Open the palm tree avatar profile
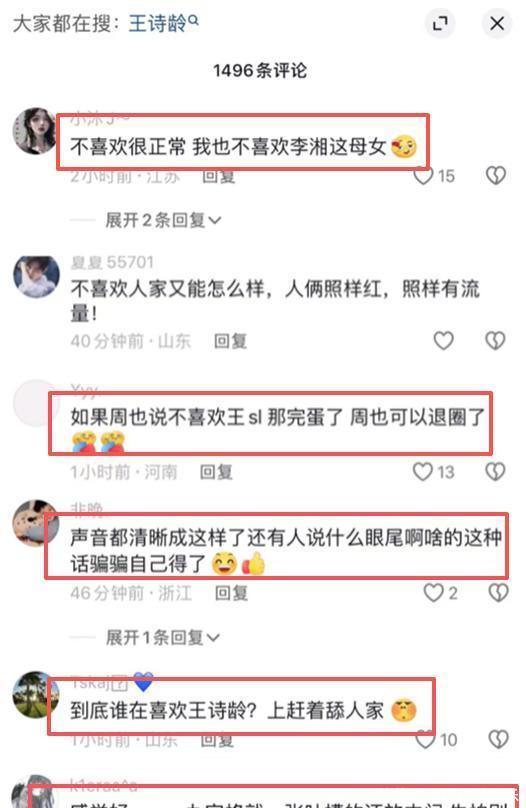 point(36,695)
